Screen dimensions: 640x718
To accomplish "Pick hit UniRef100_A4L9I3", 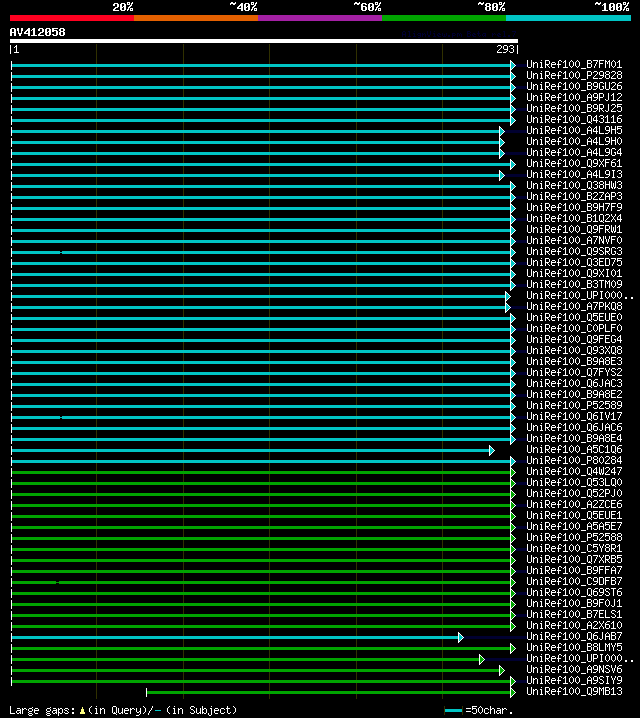I will (574, 174).
